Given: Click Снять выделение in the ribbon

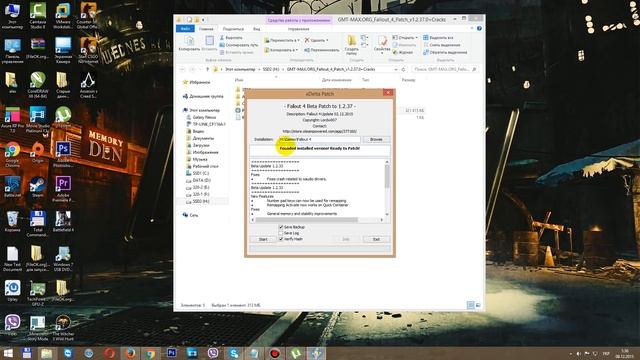Looking at the screenshot, I should (x=442, y=45).
